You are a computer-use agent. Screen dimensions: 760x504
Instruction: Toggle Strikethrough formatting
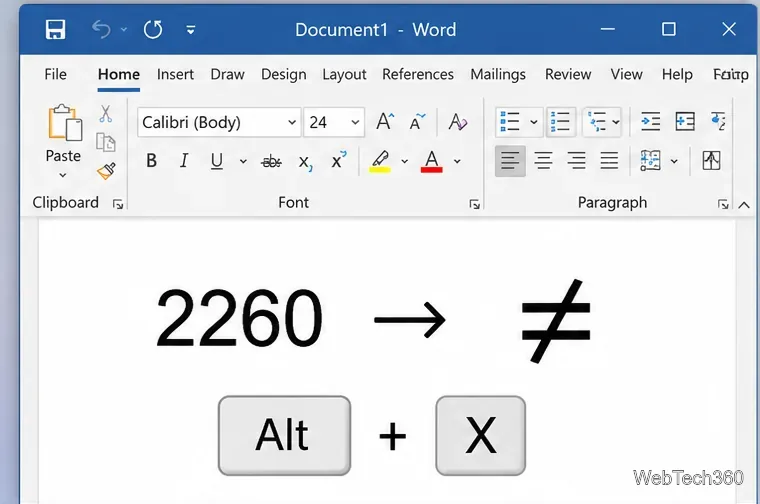(x=271, y=161)
